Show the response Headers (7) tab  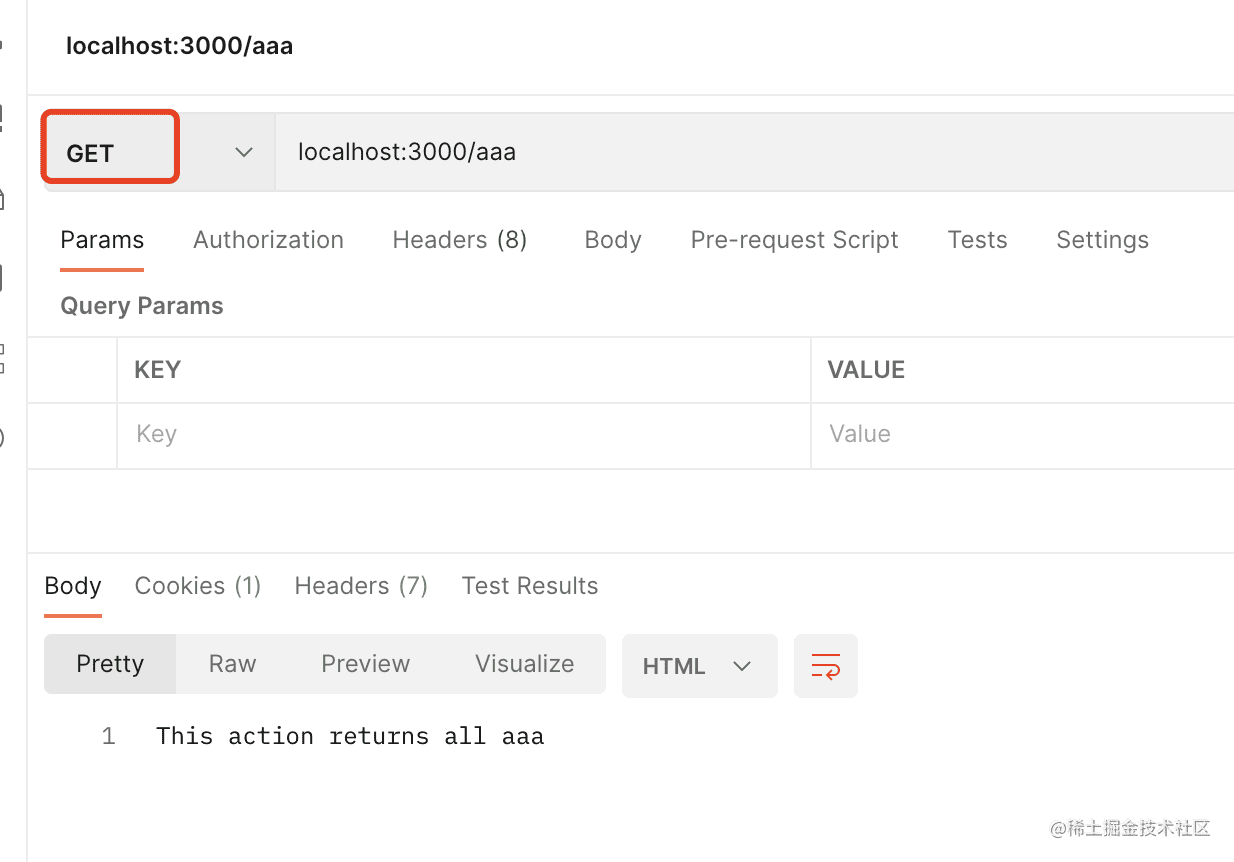pos(361,586)
